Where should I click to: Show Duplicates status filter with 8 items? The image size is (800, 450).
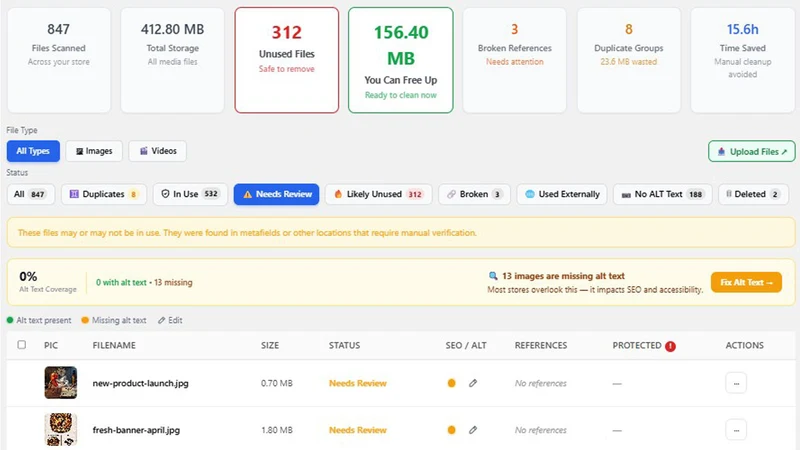click(104, 194)
